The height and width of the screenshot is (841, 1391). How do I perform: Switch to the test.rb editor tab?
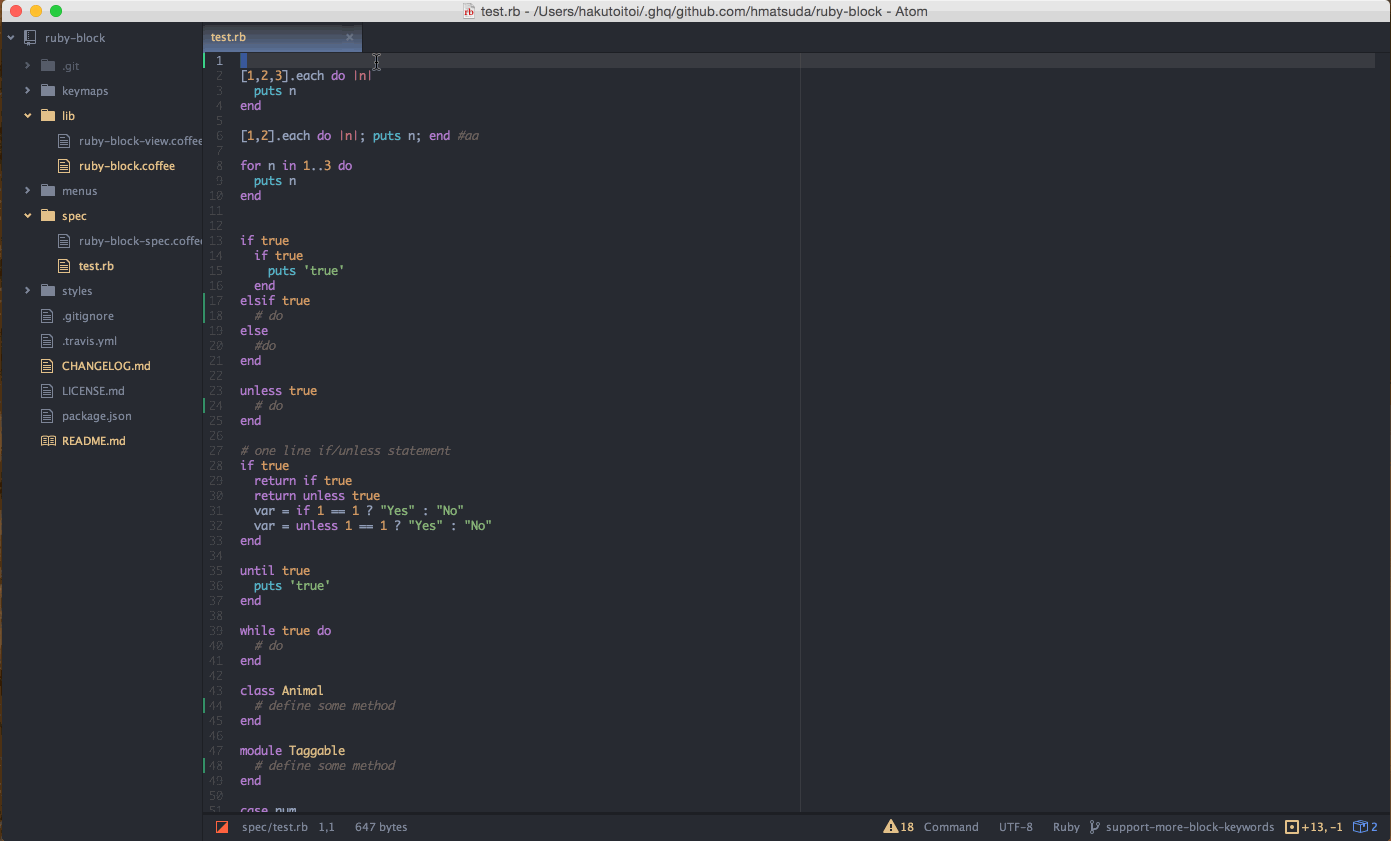click(x=270, y=37)
